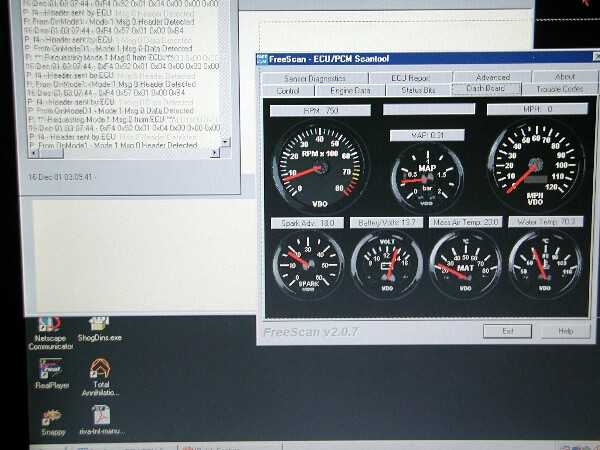Switch to the Control tab

coord(288,91)
